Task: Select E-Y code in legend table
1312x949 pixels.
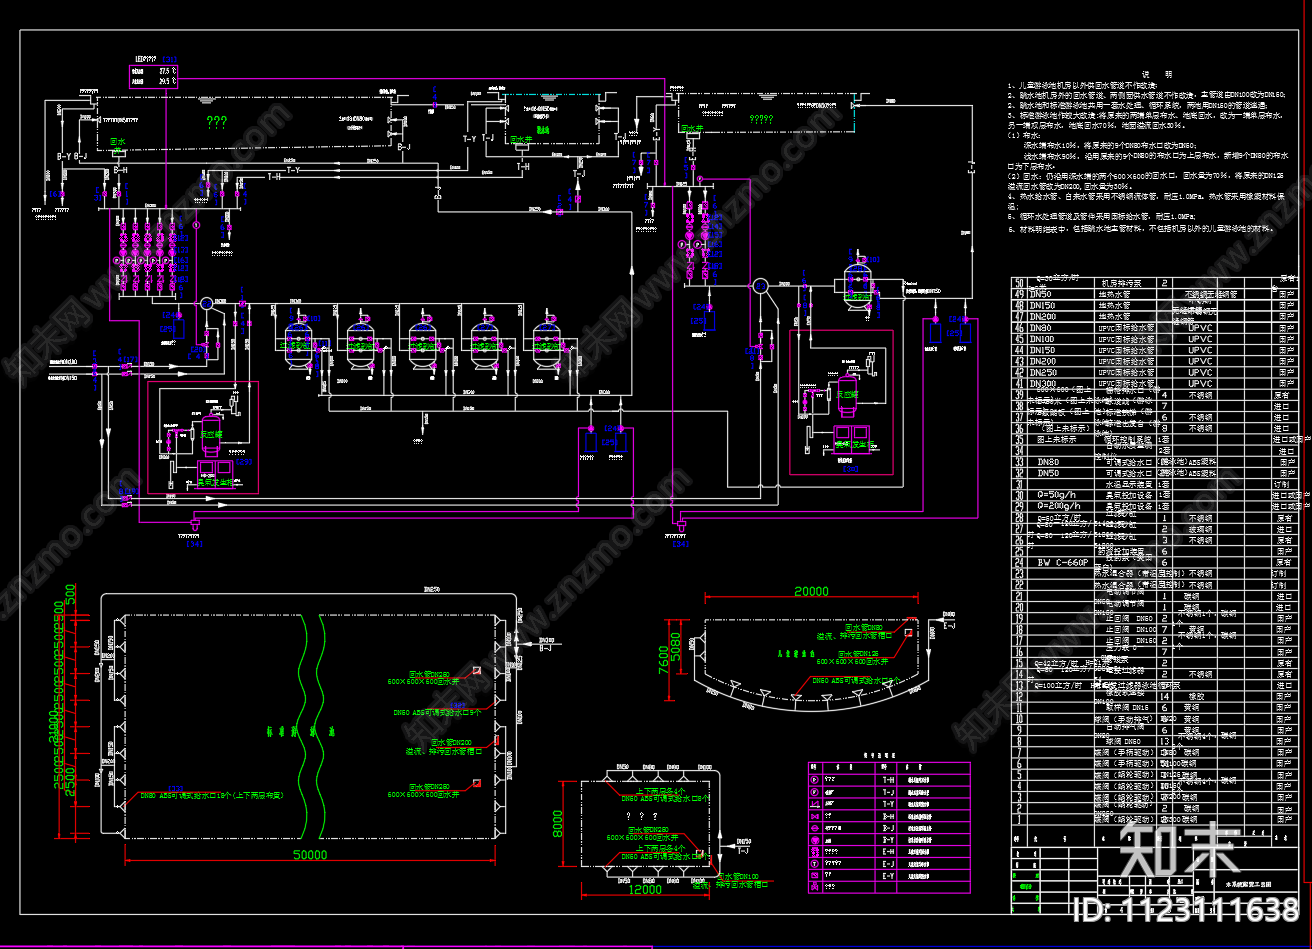Action: pos(889,876)
